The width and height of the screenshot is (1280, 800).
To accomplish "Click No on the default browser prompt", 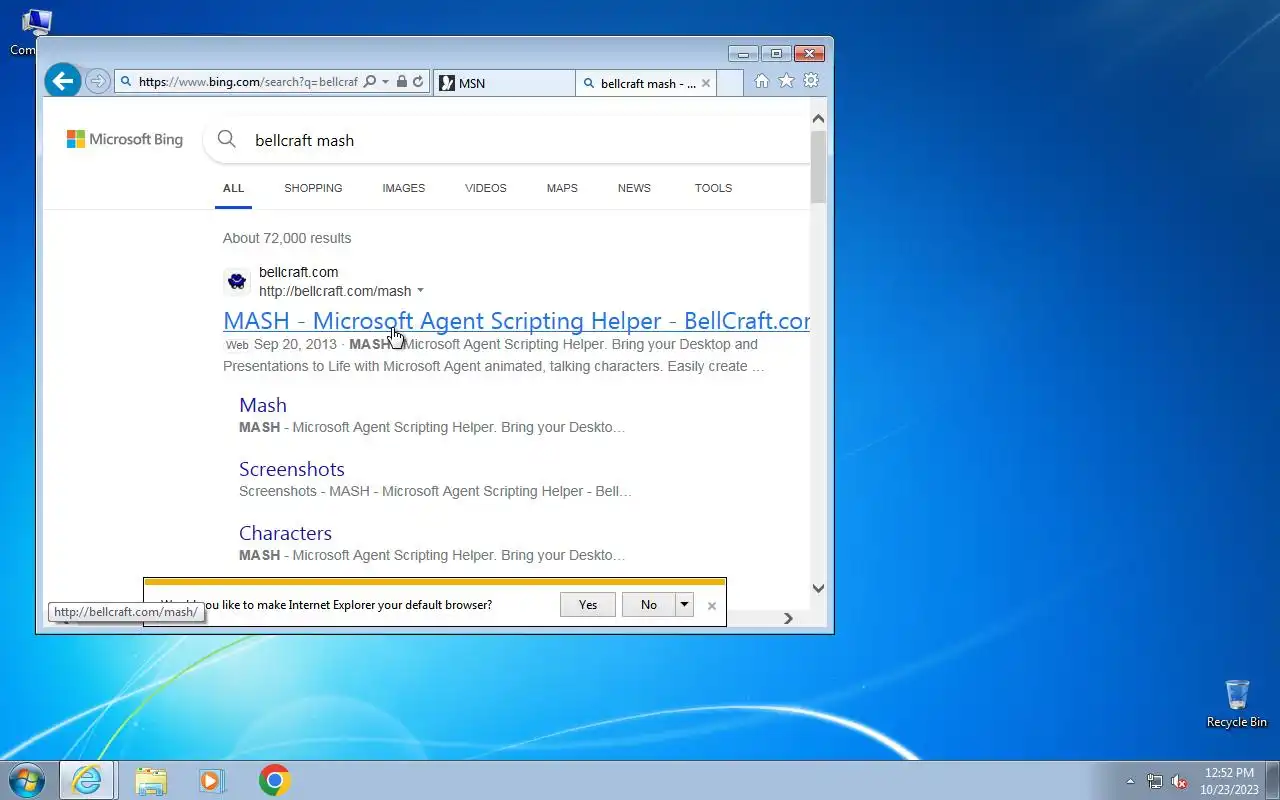I will click(x=649, y=604).
